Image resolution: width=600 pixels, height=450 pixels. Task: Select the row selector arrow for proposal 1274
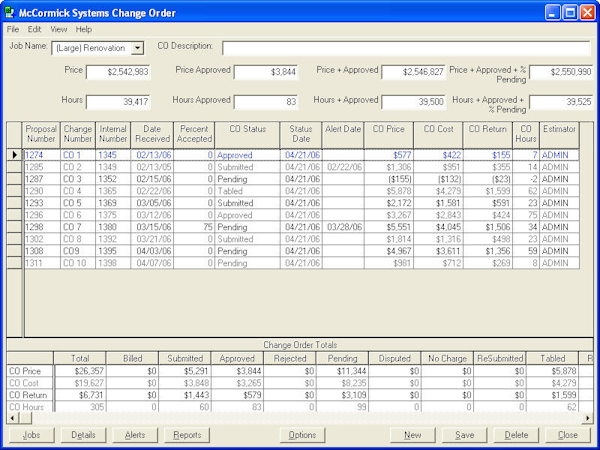click(14, 155)
